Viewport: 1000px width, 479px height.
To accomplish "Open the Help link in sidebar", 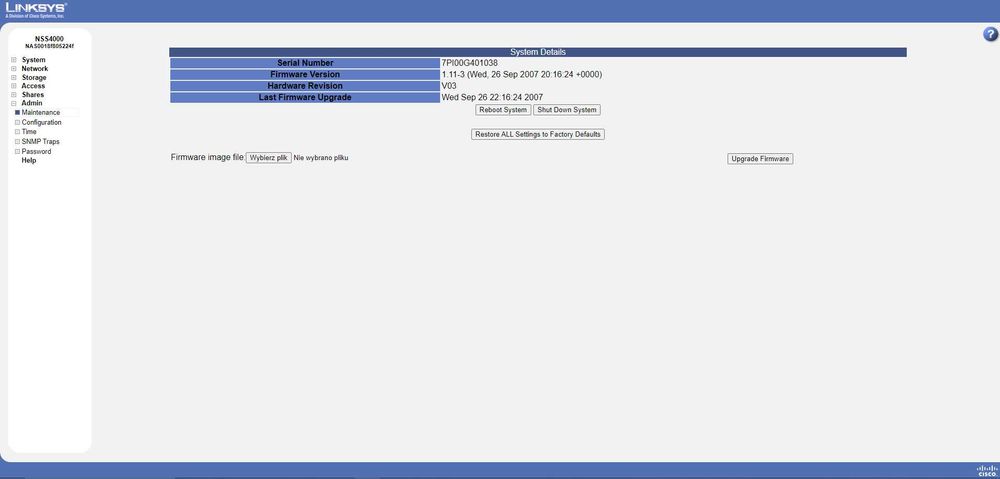I will pyautogui.click(x=29, y=161).
